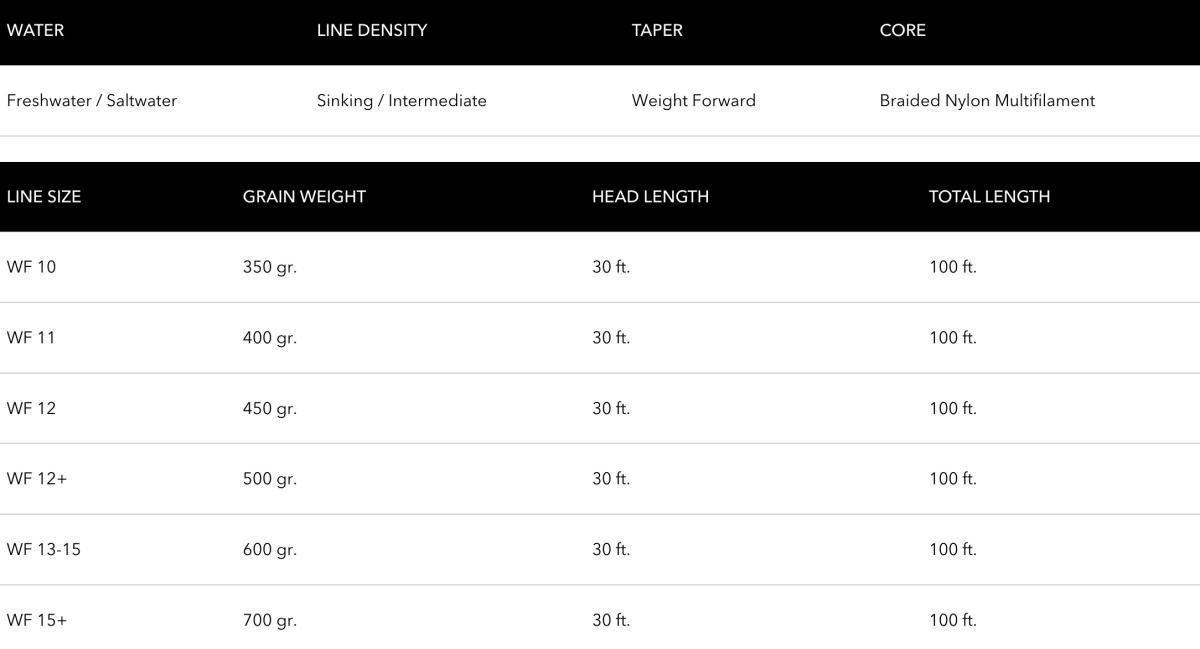Select the Sinking / Intermediate value
Viewport: 1200px width, 649px height.
click(401, 101)
